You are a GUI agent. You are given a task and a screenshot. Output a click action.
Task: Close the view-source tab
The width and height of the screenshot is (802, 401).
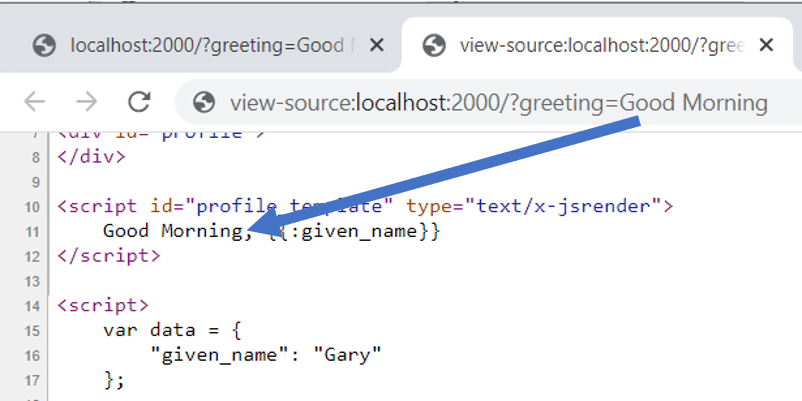(767, 45)
